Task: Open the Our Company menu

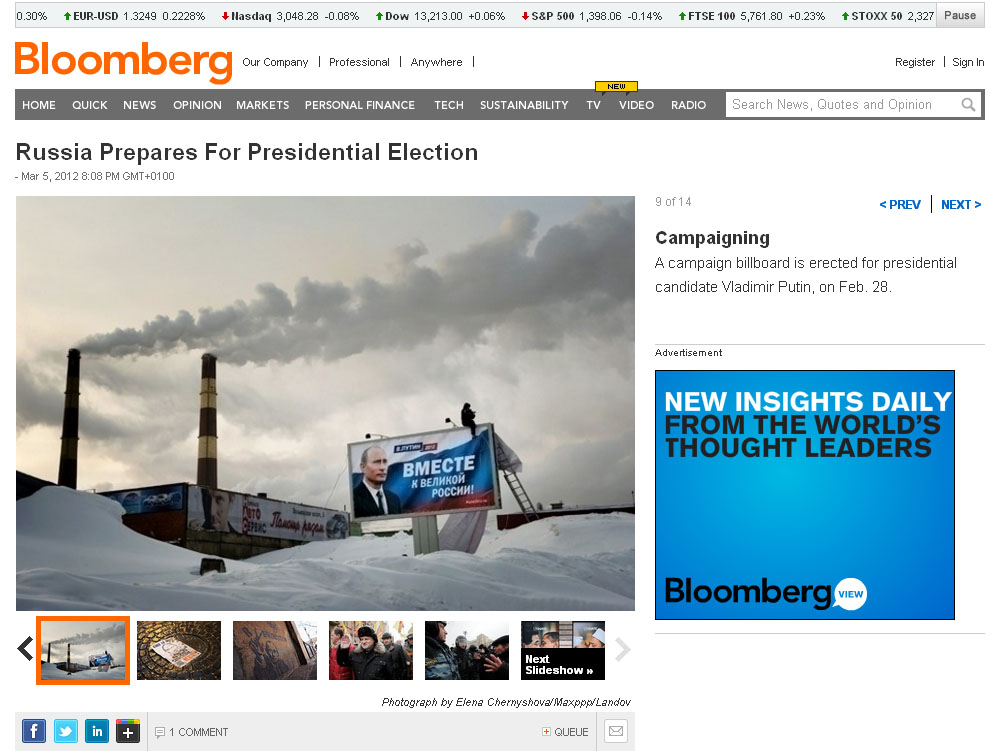Action: pos(275,62)
